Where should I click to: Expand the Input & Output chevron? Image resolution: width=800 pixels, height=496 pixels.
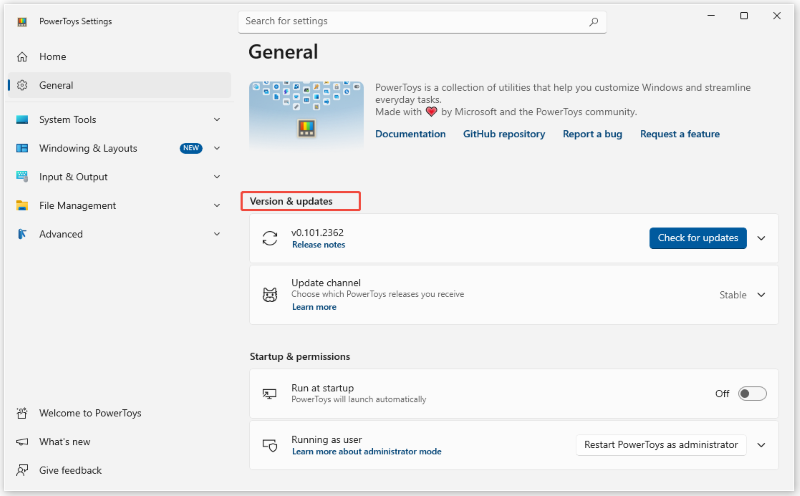[217, 177]
